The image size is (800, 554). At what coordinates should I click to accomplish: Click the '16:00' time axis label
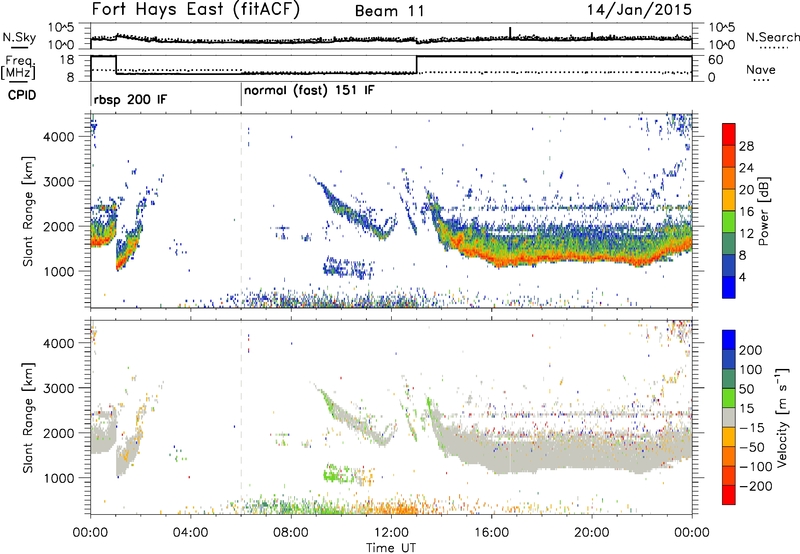(491, 533)
